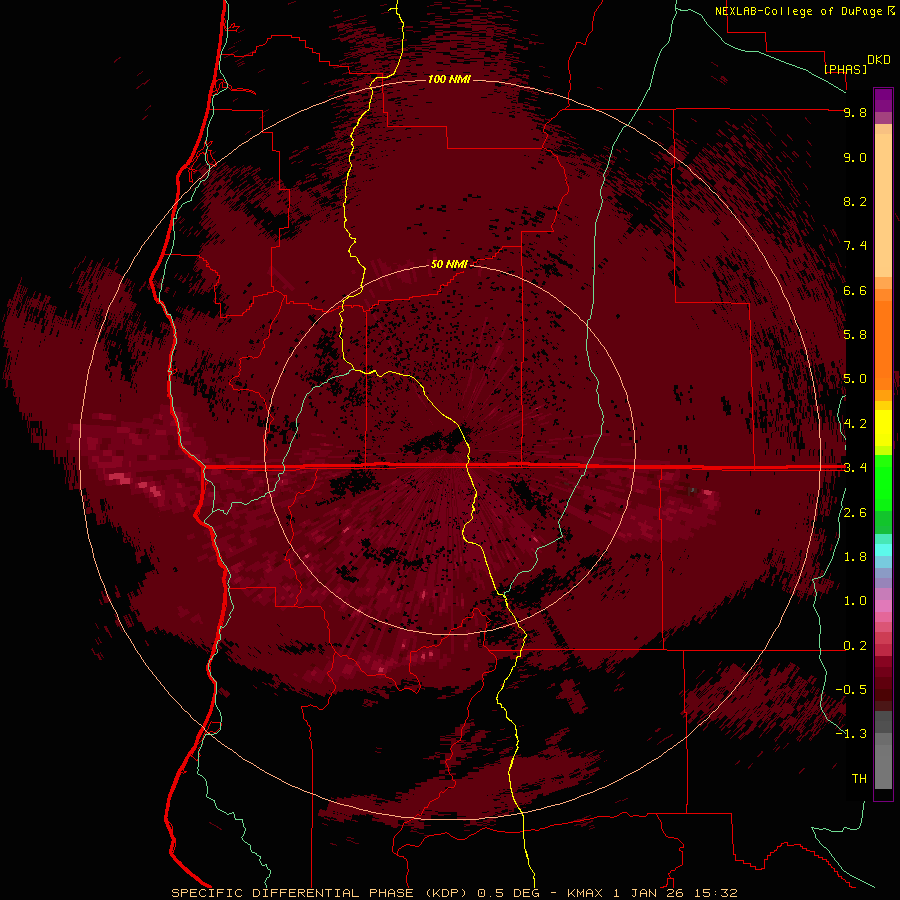Click the TH threshold label

[x=859, y=778]
